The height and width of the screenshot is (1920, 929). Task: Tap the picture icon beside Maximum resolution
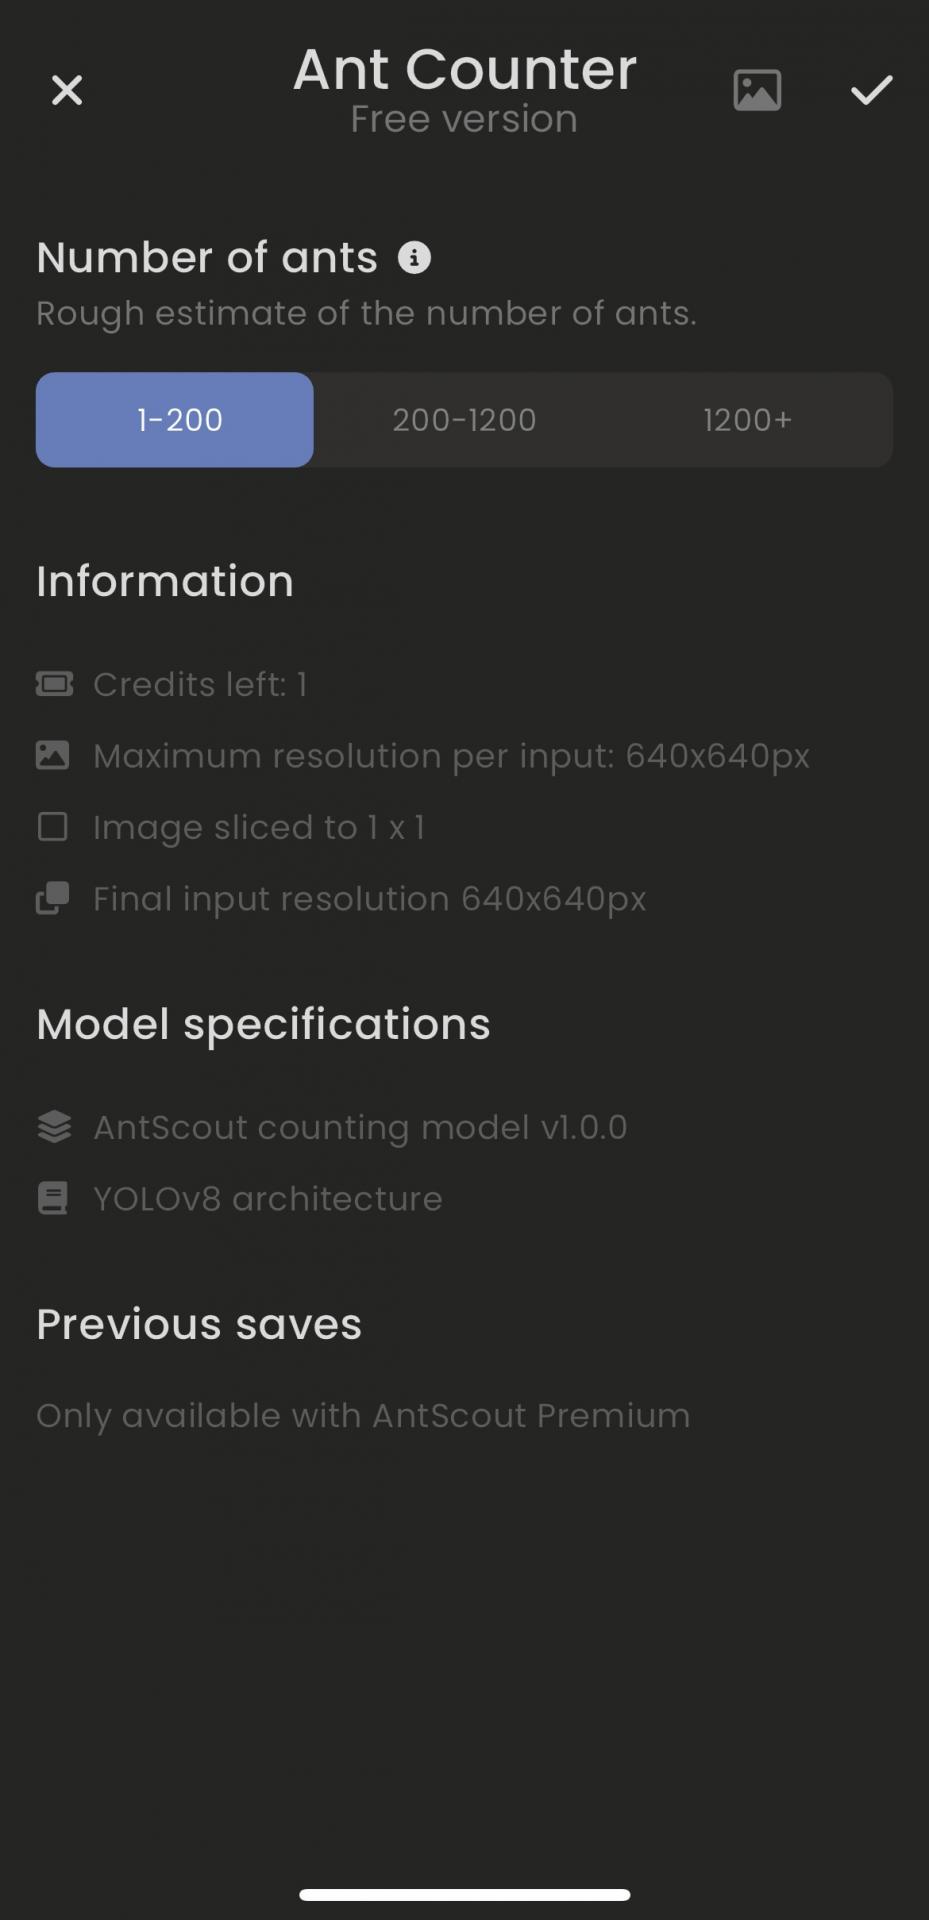point(53,755)
